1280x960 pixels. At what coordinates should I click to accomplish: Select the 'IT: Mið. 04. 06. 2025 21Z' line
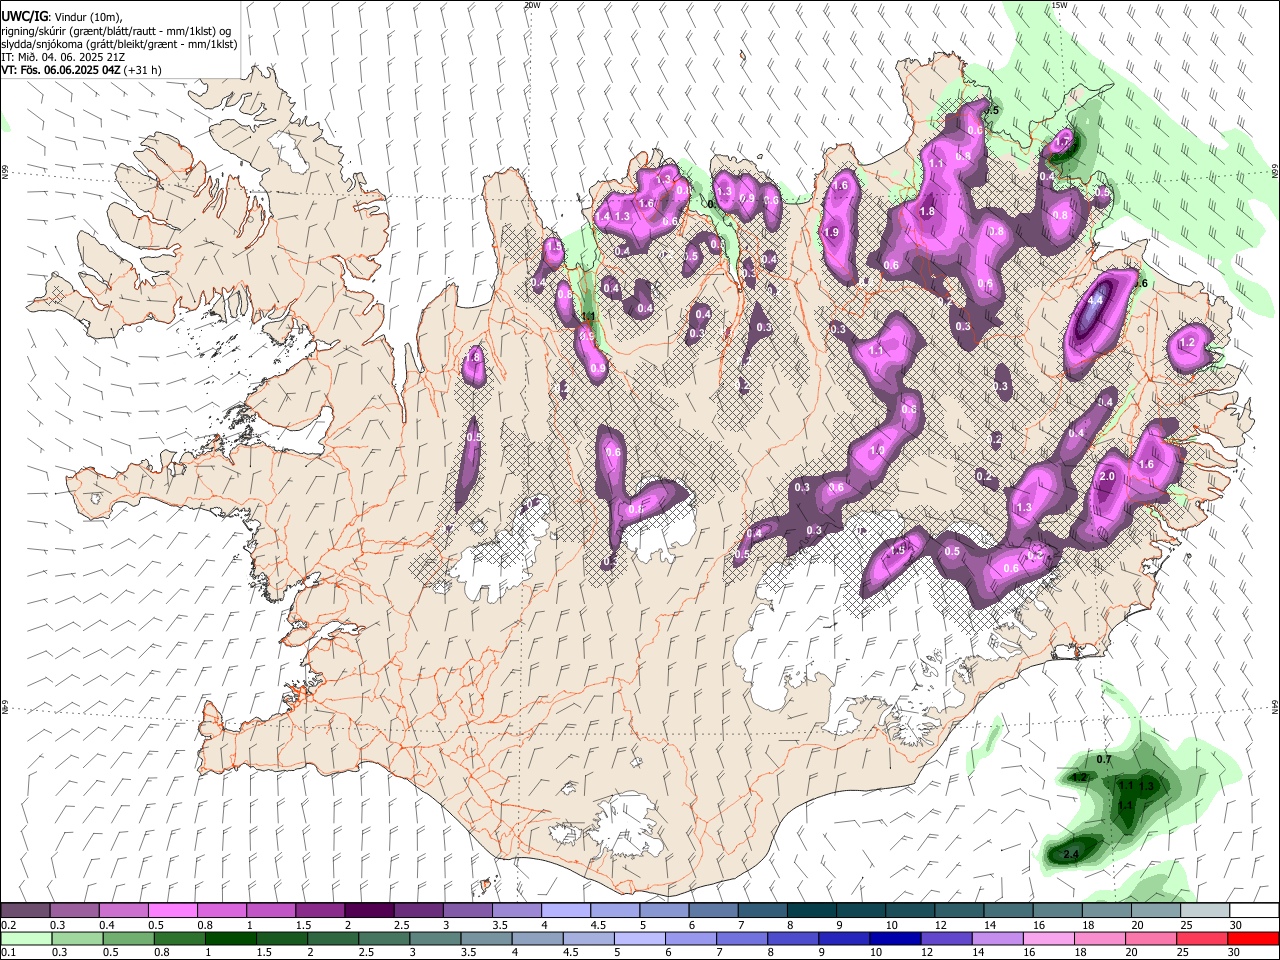(63, 57)
